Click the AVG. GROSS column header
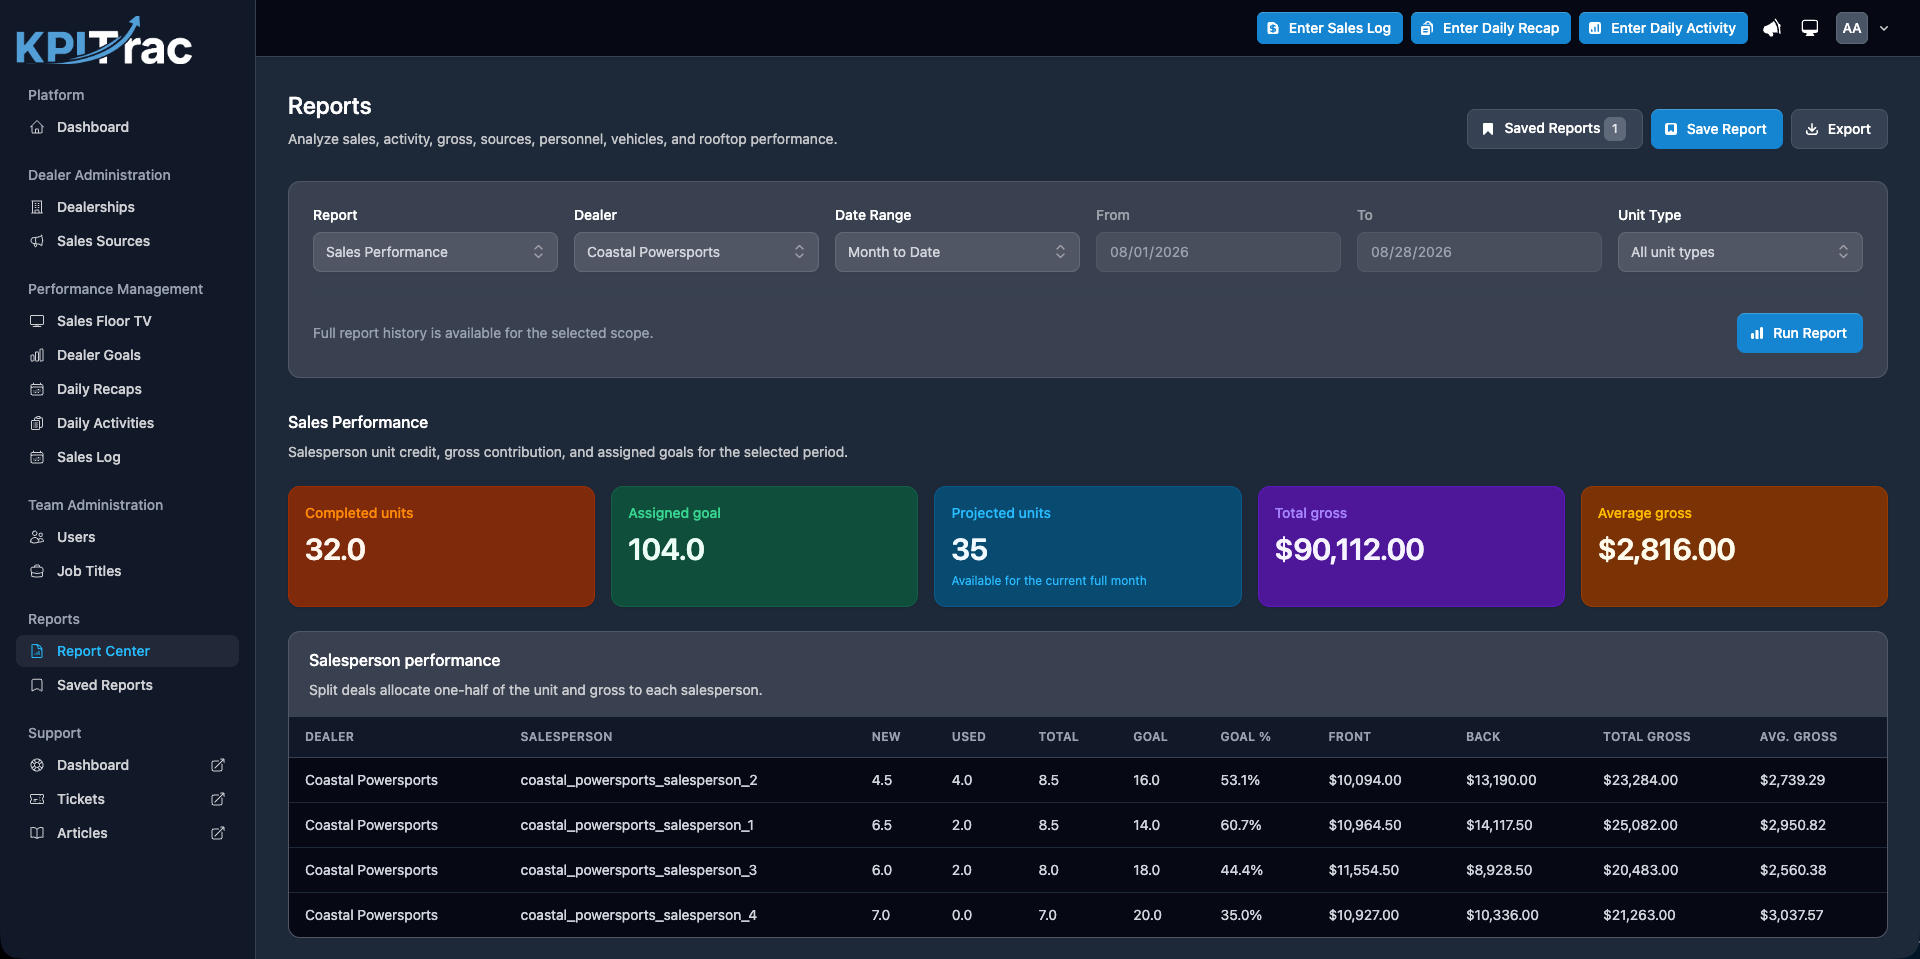The image size is (1920, 959). point(1798,737)
